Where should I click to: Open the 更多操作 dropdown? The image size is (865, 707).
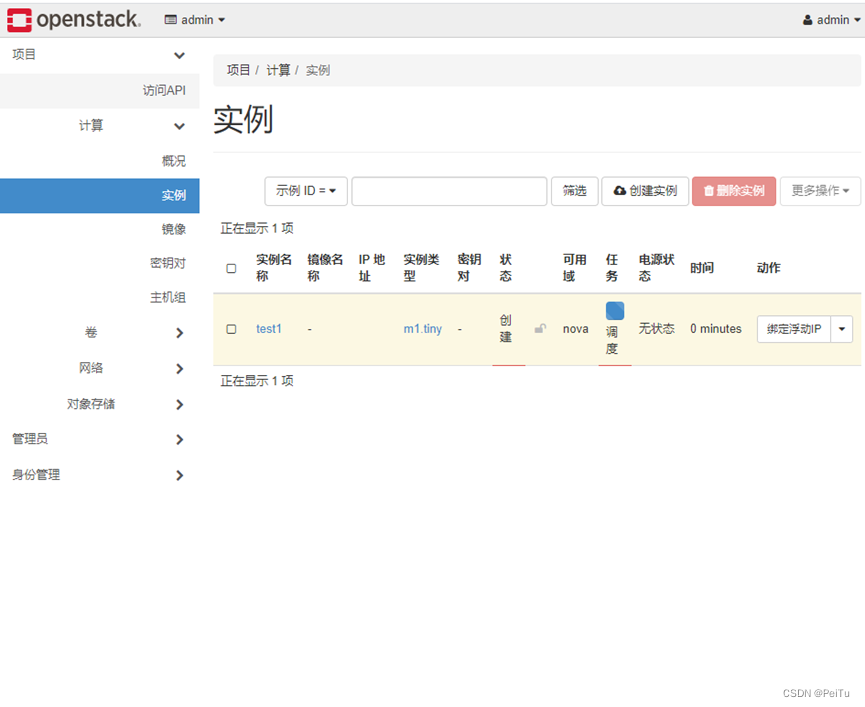pos(820,191)
